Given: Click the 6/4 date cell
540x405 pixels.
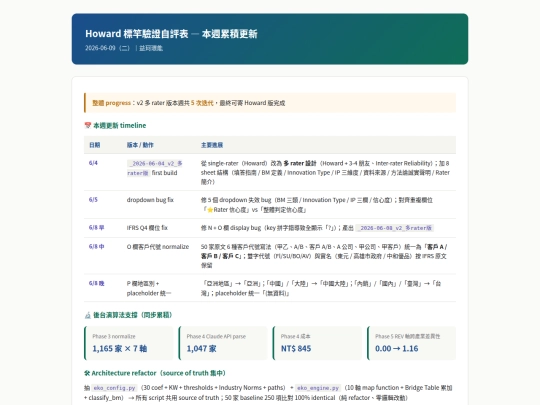Looking at the screenshot, I should point(93,163).
